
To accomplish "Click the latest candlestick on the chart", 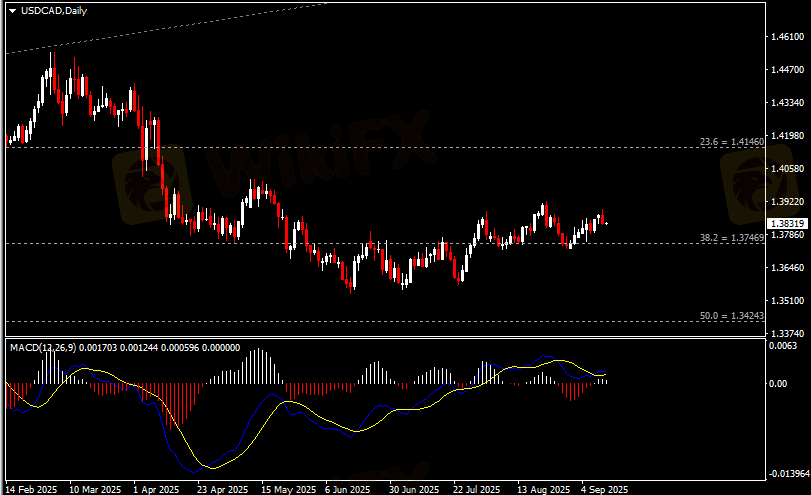I will [x=606, y=223].
